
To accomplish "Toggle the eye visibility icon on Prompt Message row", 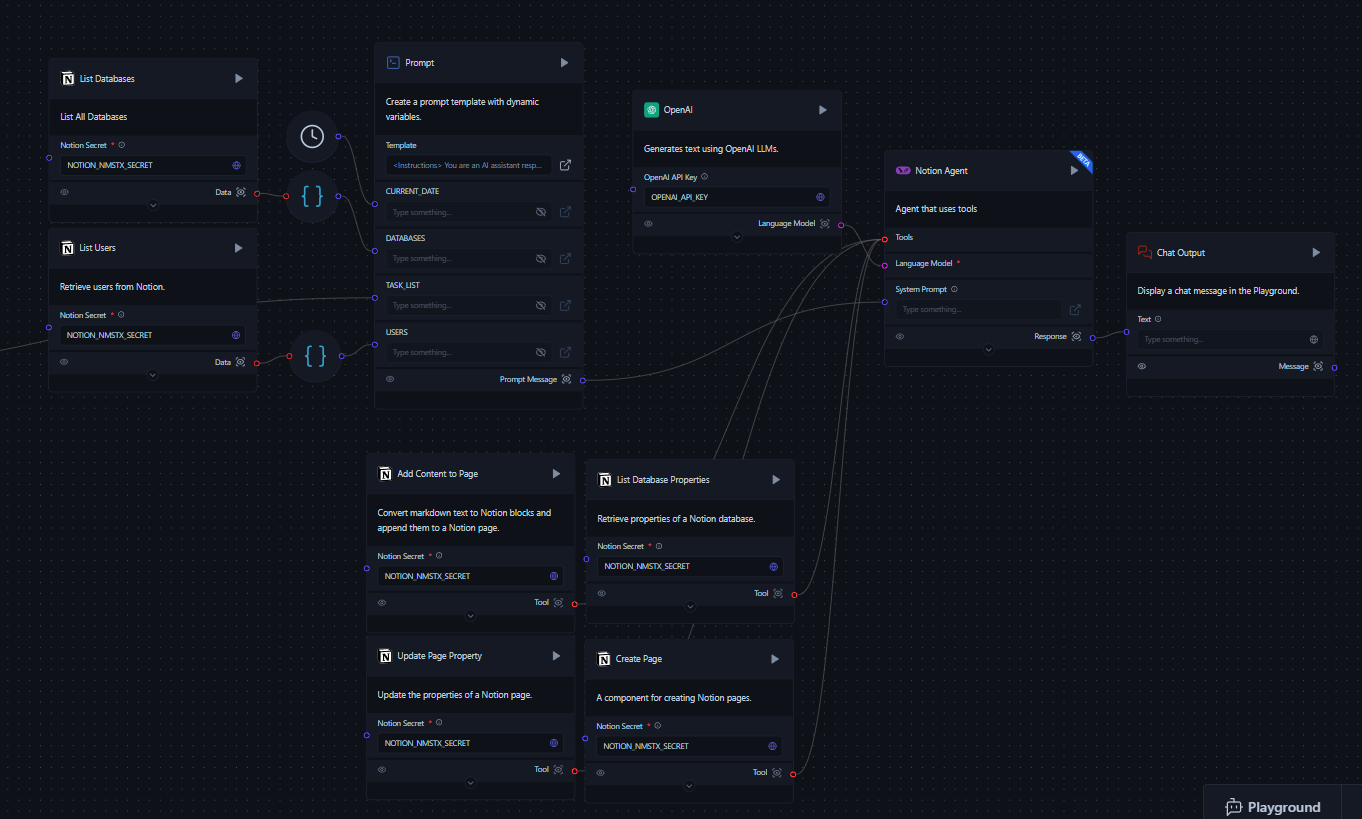I will [x=390, y=378].
